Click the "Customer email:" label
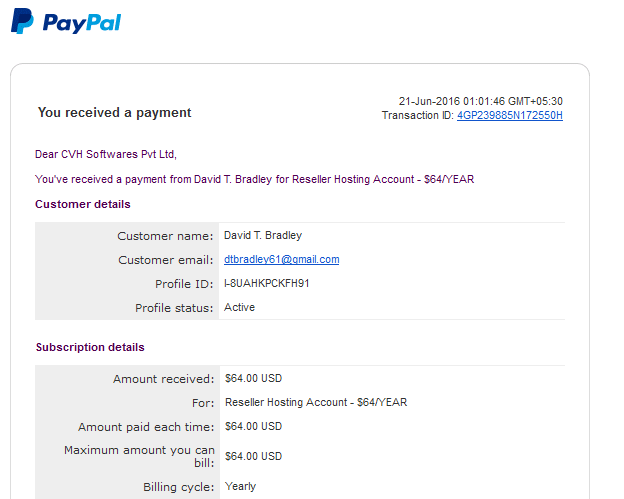This screenshot has width=624, height=499. tap(166, 260)
